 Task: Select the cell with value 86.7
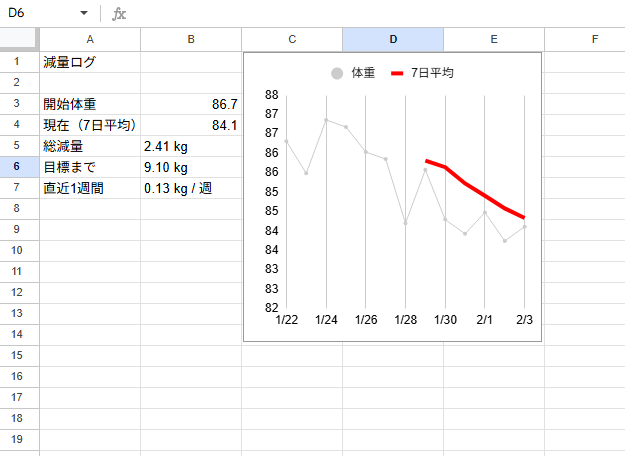(191, 104)
